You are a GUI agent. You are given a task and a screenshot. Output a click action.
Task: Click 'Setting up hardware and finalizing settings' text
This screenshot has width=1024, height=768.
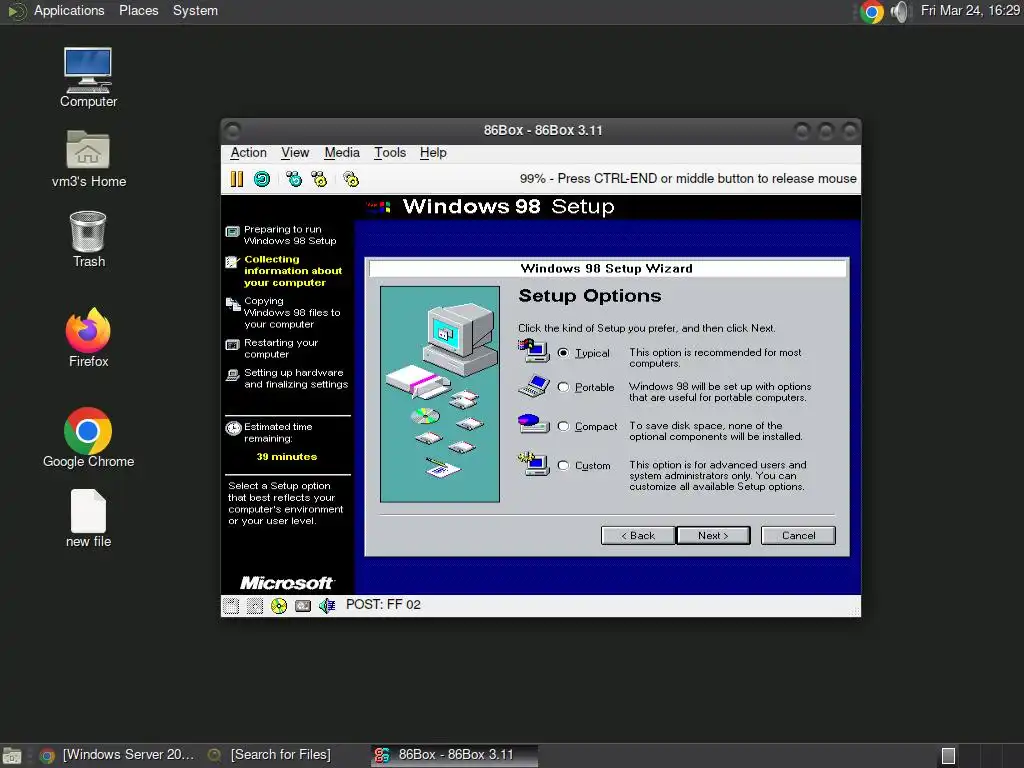pos(296,379)
